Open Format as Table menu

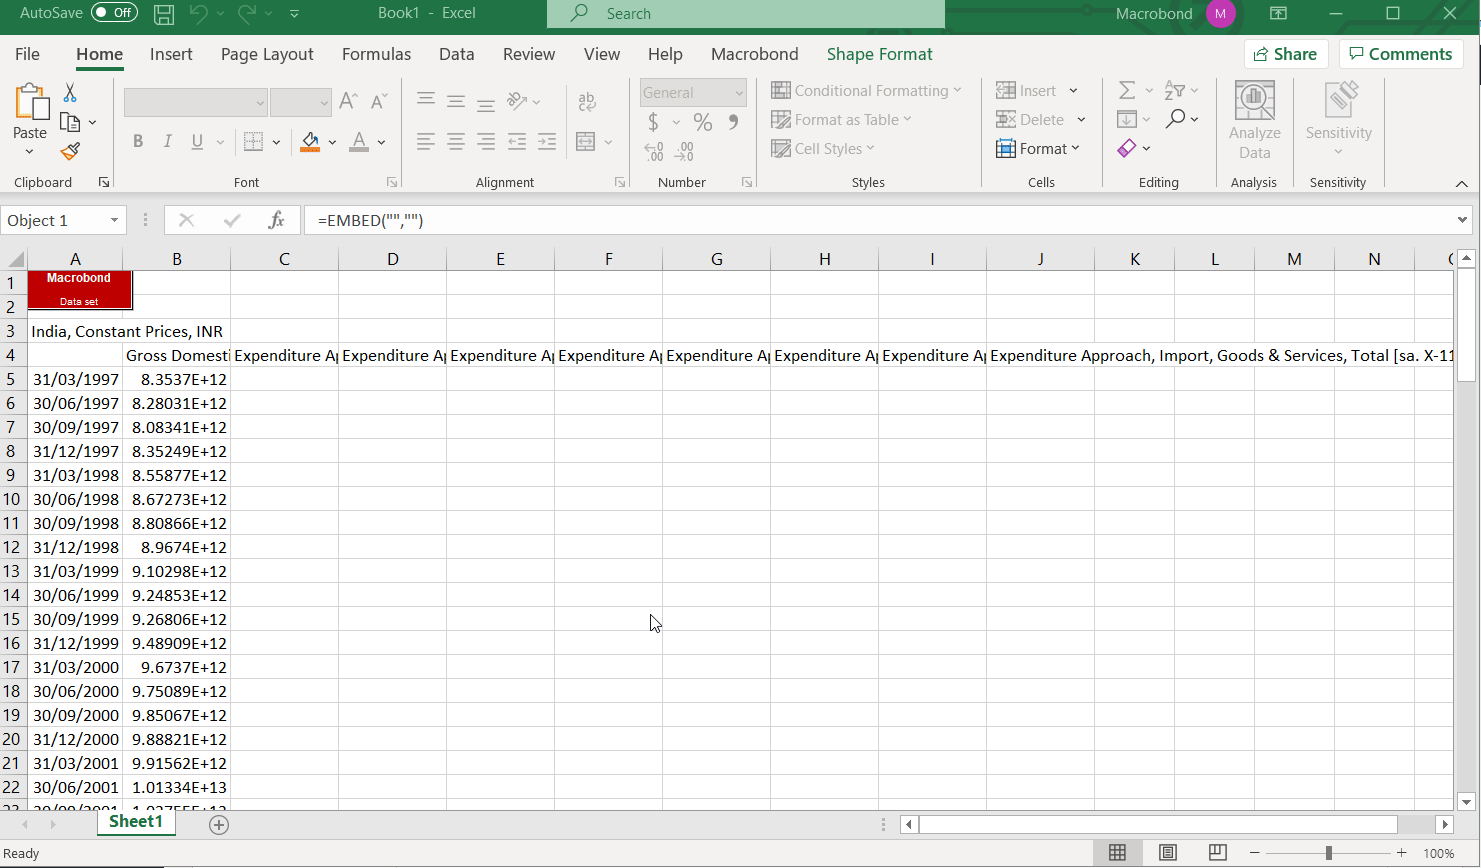point(841,120)
